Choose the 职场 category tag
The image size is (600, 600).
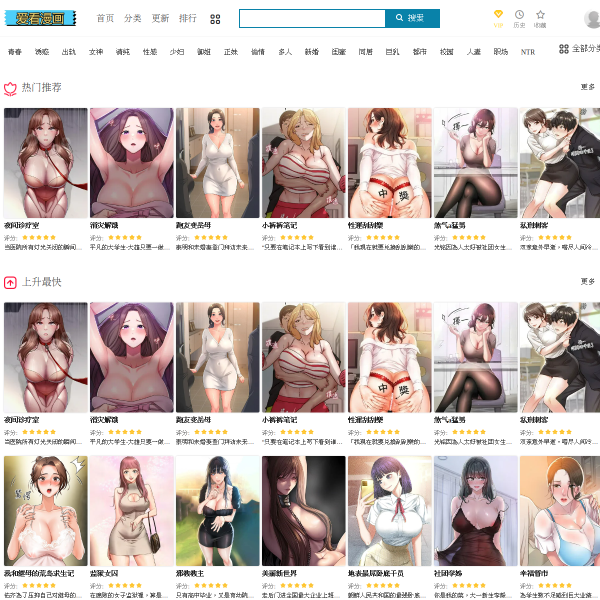click(x=500, y=51)
